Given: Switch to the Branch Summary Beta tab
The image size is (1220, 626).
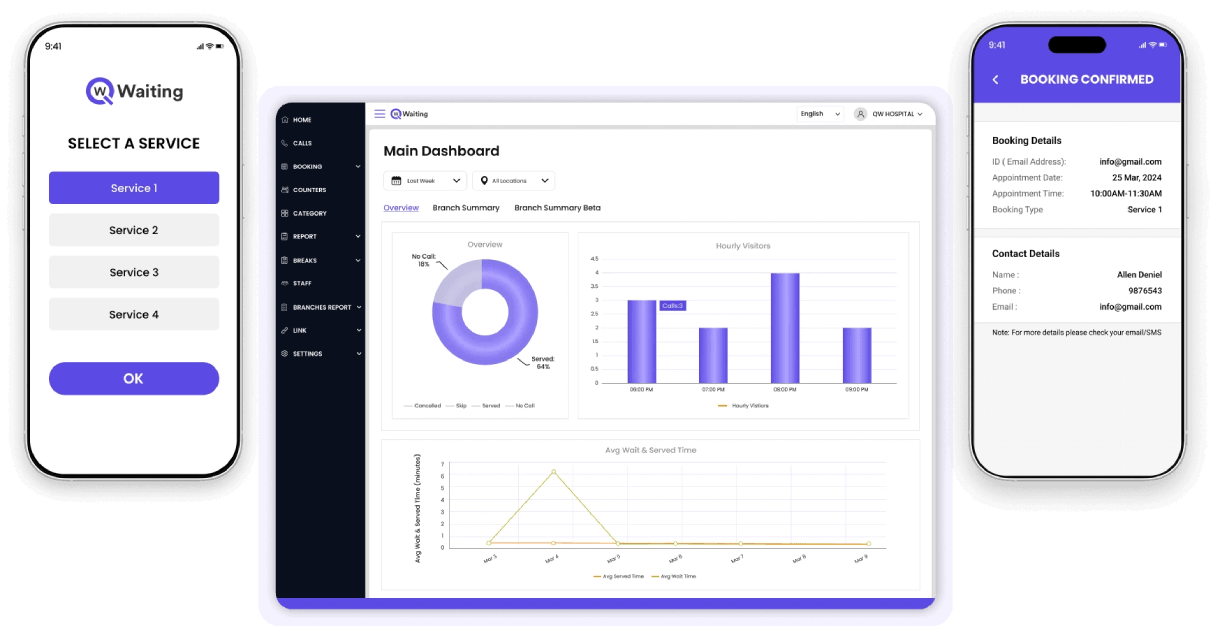Looking at the screenshot, I should (x=557, y=208).
